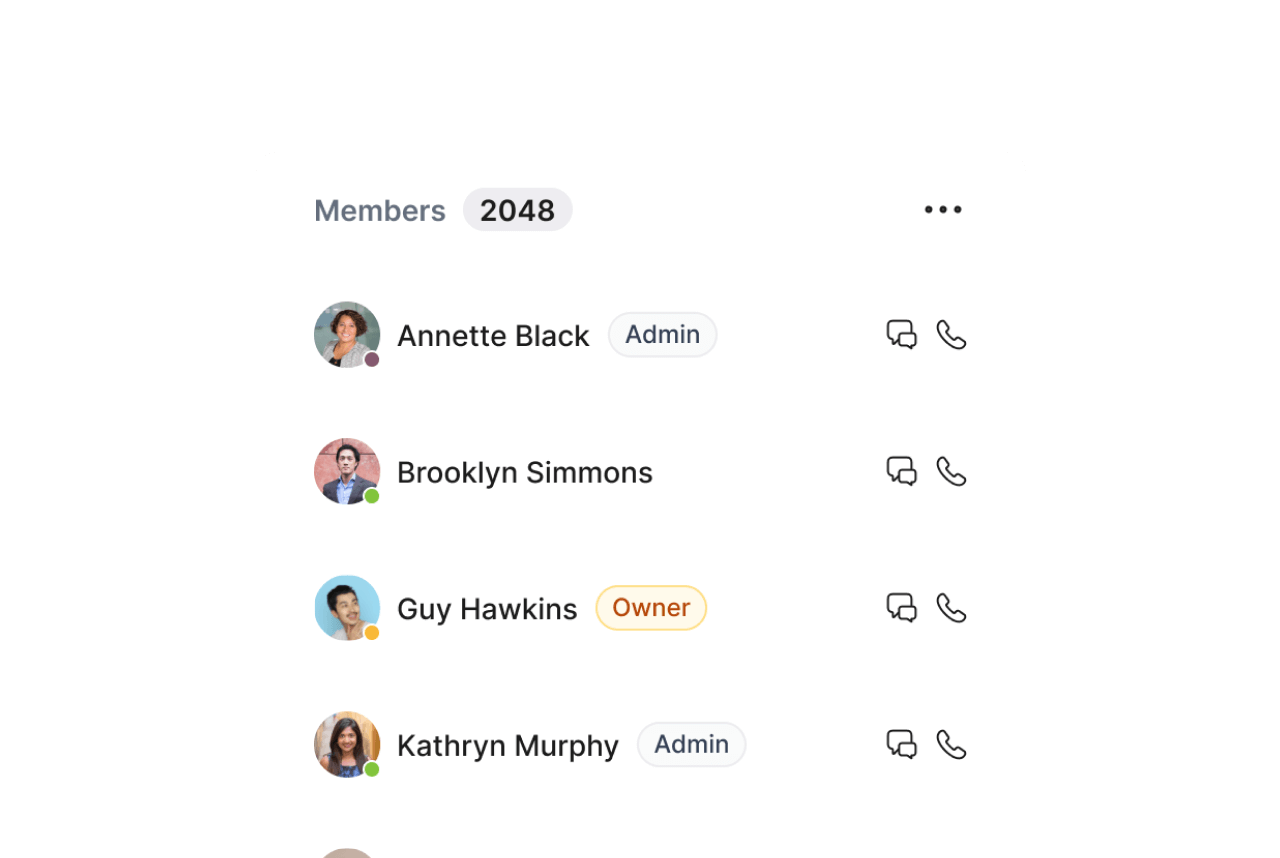This screenshot has height=858, width=1280.
Task: Phone Guy Hawkins
Action: 951,608
